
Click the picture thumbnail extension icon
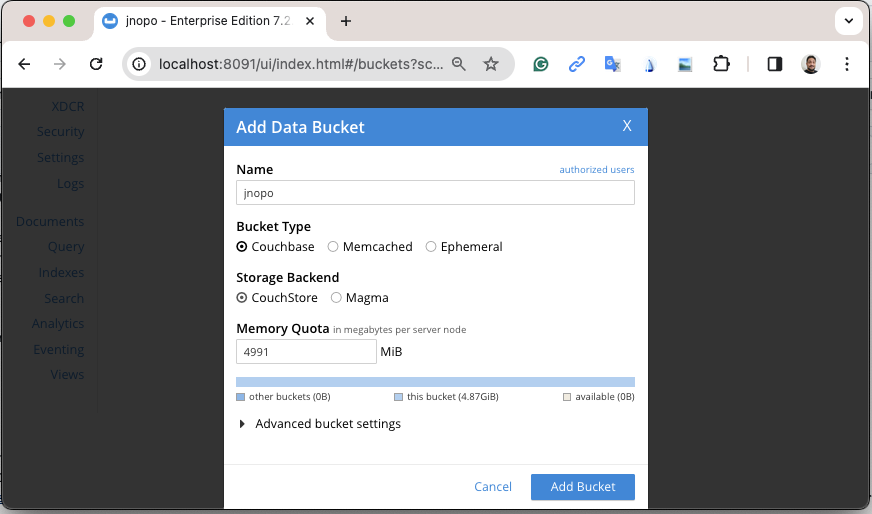pos(685,65)
